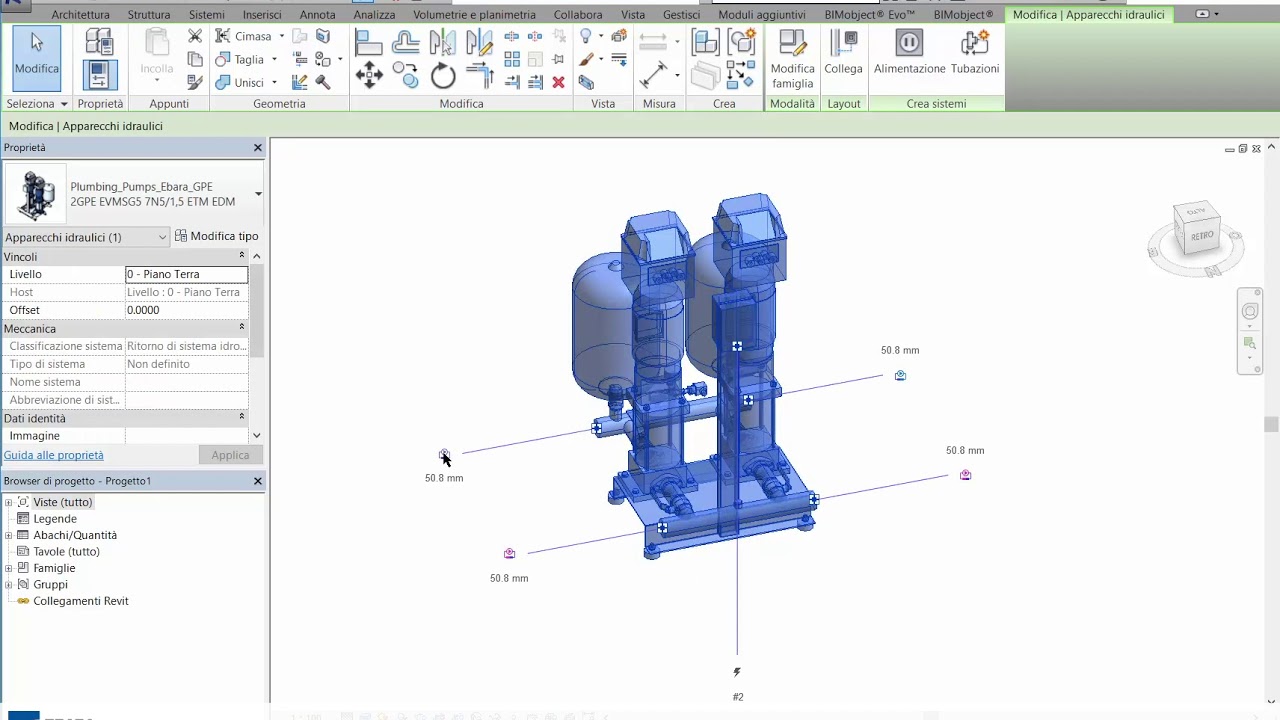
Task: Click the Demolish hammer icon
Action: tap(323, 82)
